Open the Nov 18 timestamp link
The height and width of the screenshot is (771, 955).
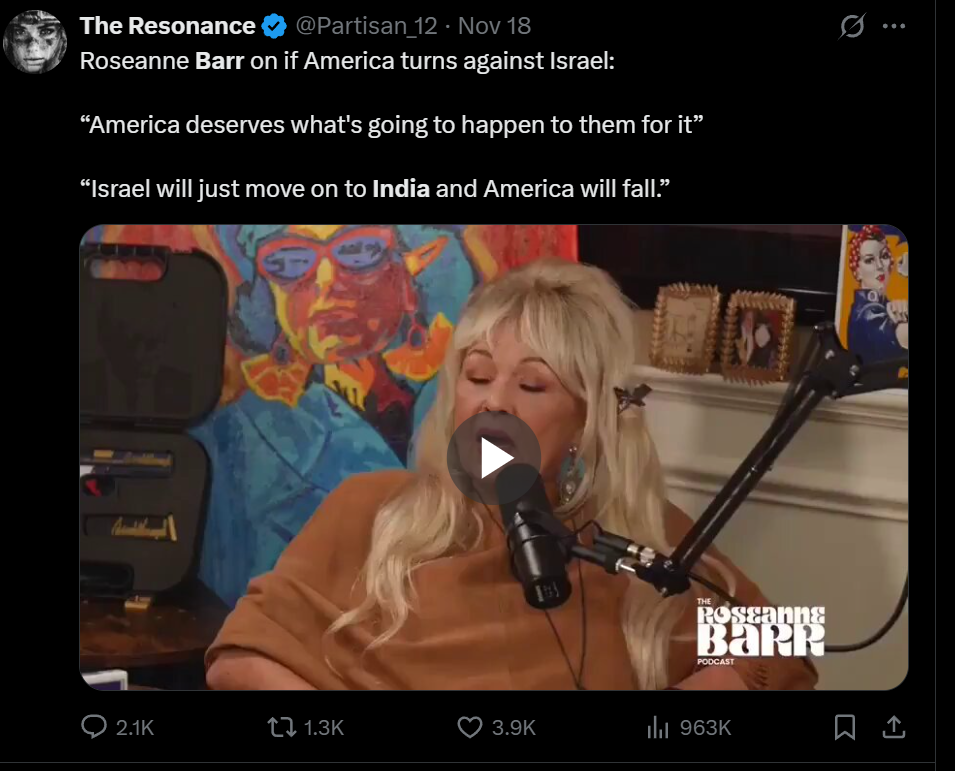(x=495, y=26)
